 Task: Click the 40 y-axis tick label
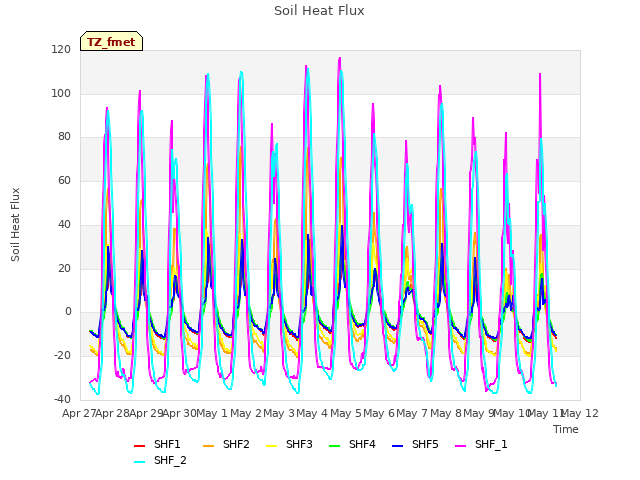coord(64,224)
